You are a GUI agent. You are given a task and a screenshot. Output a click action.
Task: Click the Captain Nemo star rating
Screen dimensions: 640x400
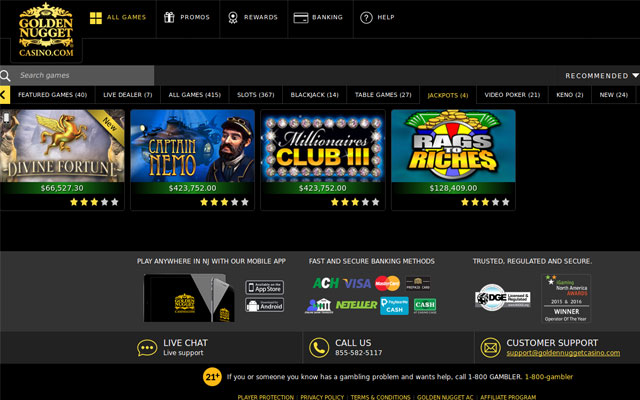(x=224, y=202)
